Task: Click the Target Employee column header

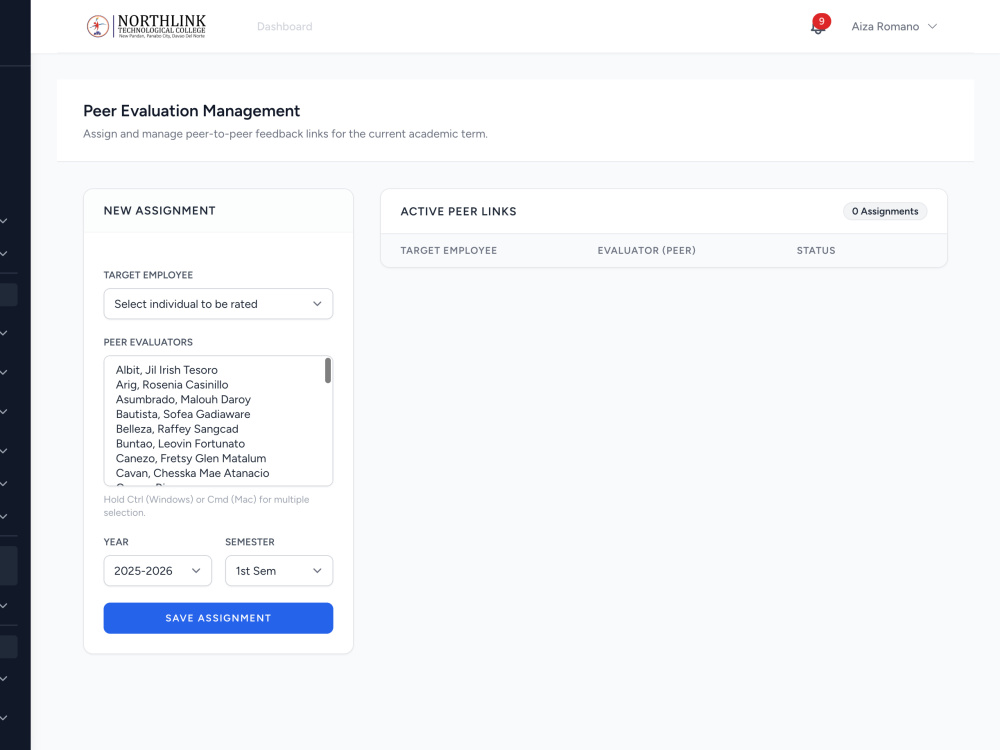Action: coord(448,251)
